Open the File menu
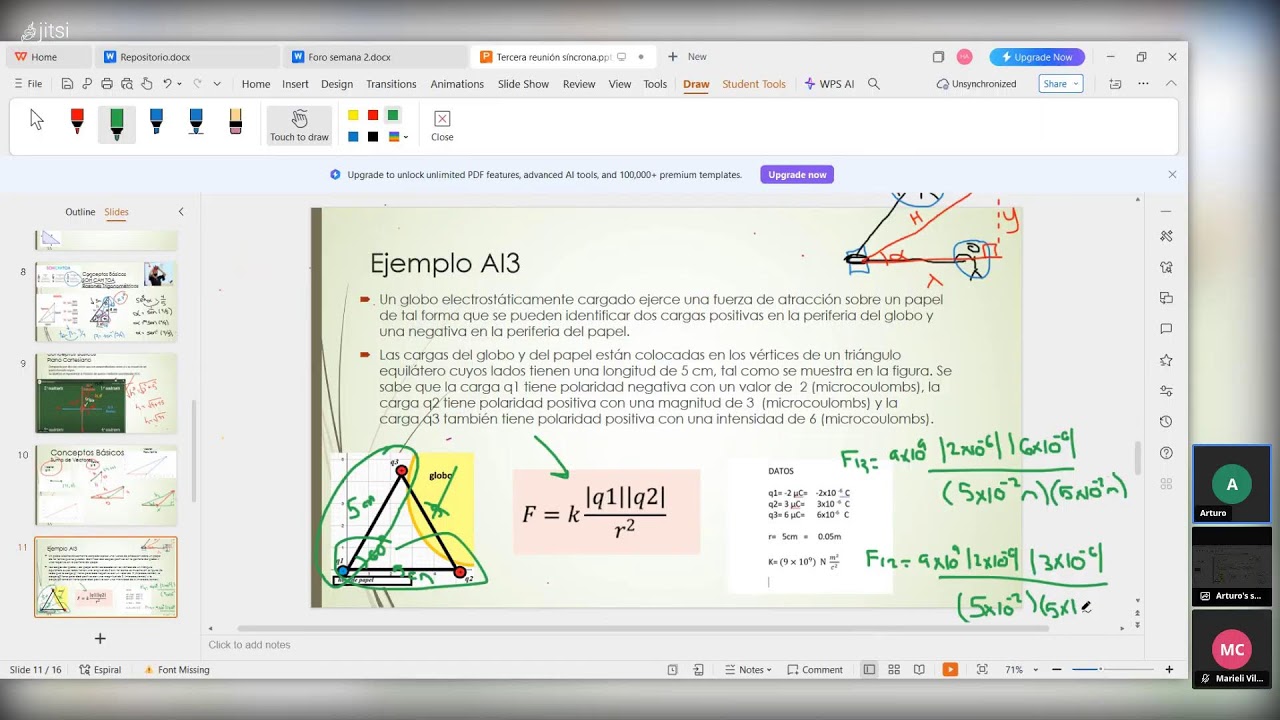1280x720 pixels. tap(28, 84)
